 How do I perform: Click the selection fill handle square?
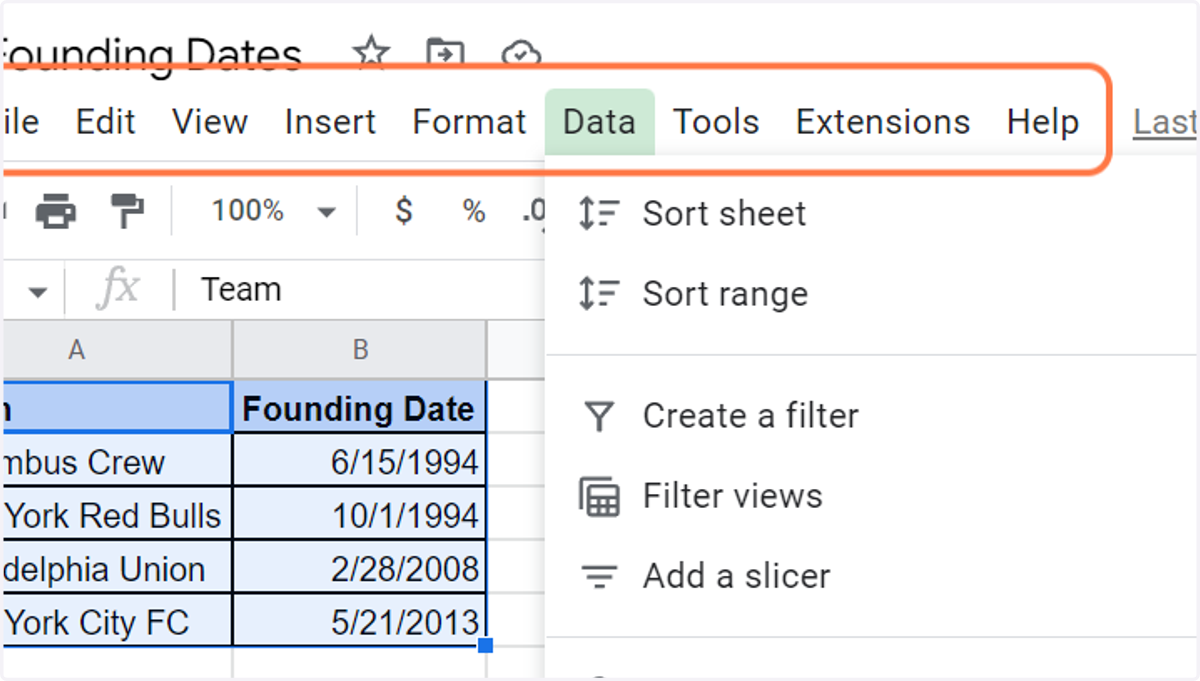coord(485,646)
